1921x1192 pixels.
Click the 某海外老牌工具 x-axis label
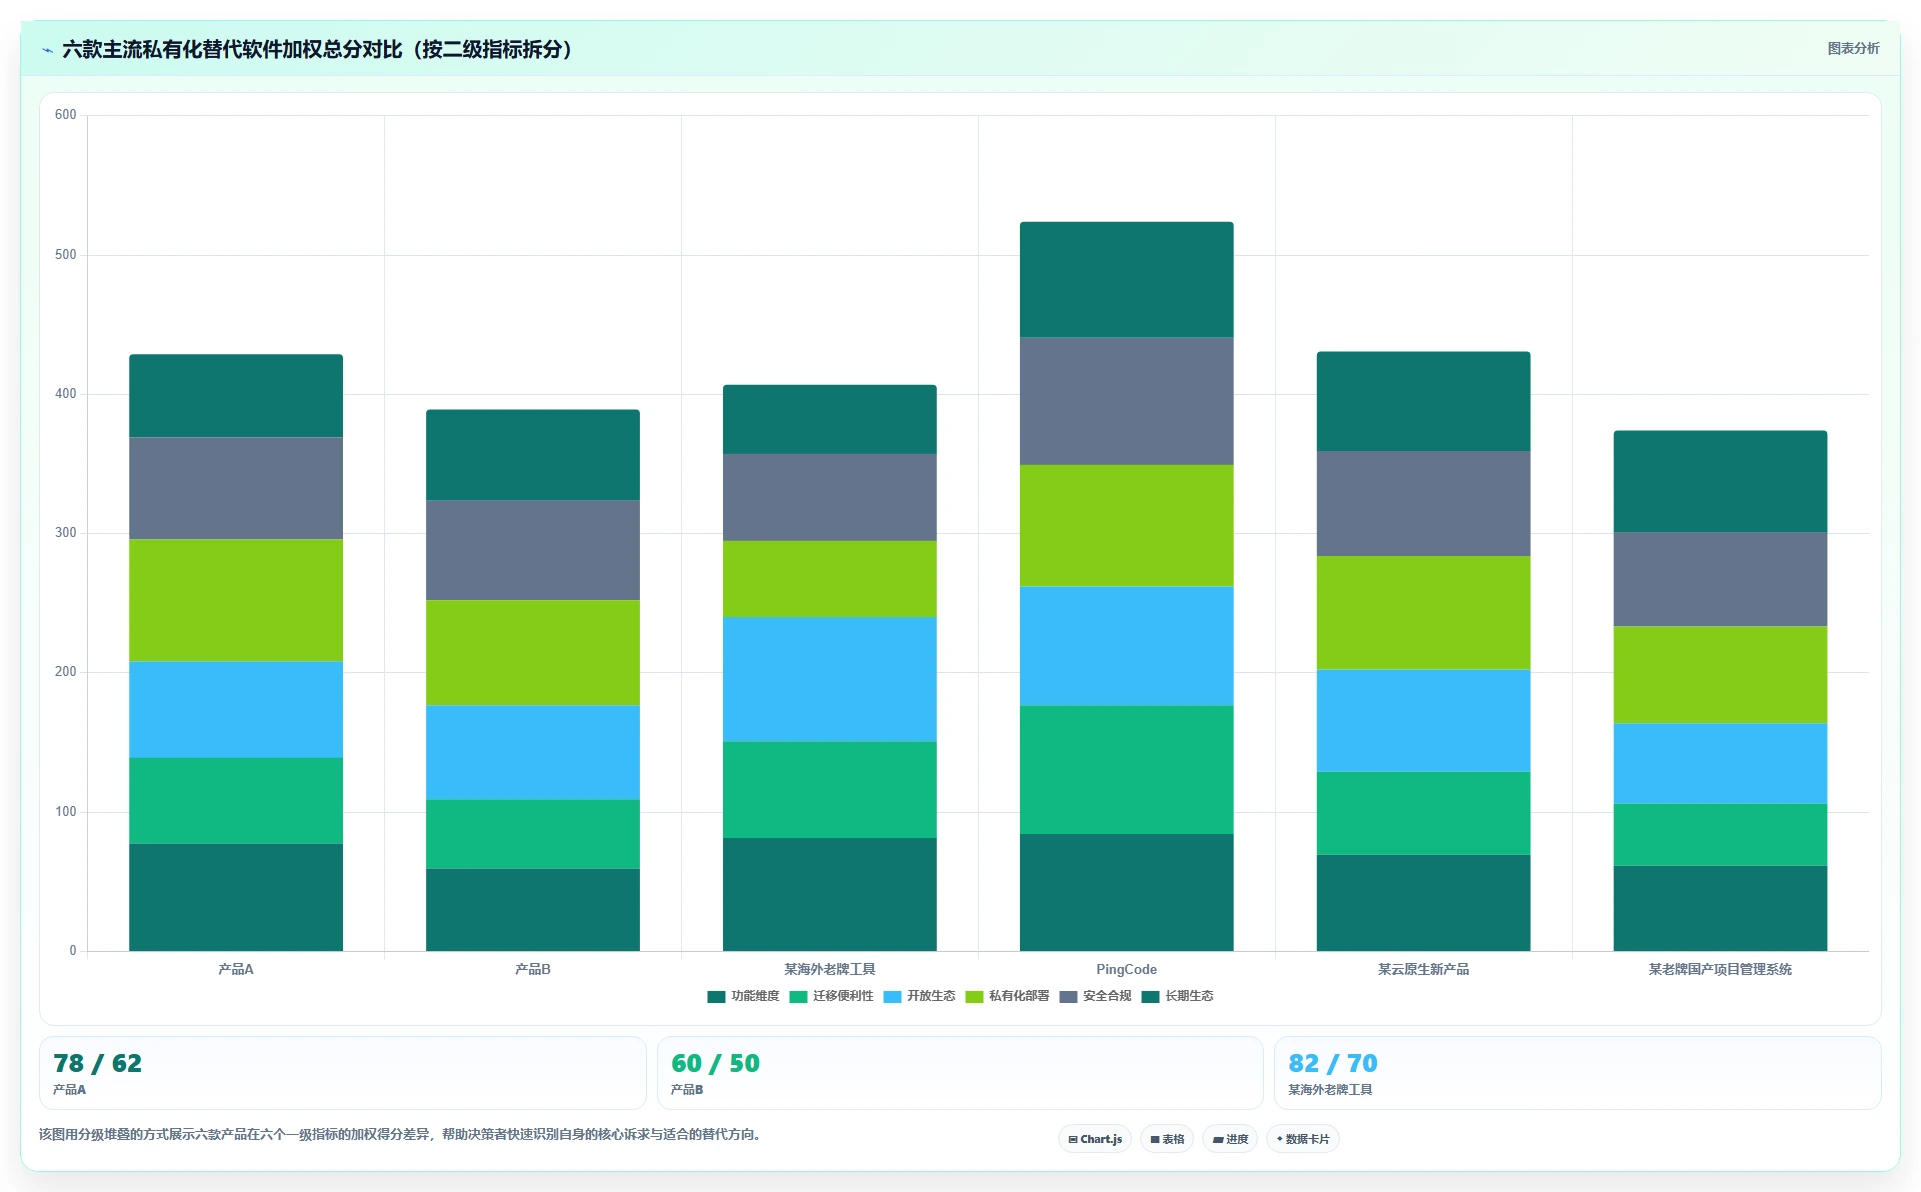830,969
